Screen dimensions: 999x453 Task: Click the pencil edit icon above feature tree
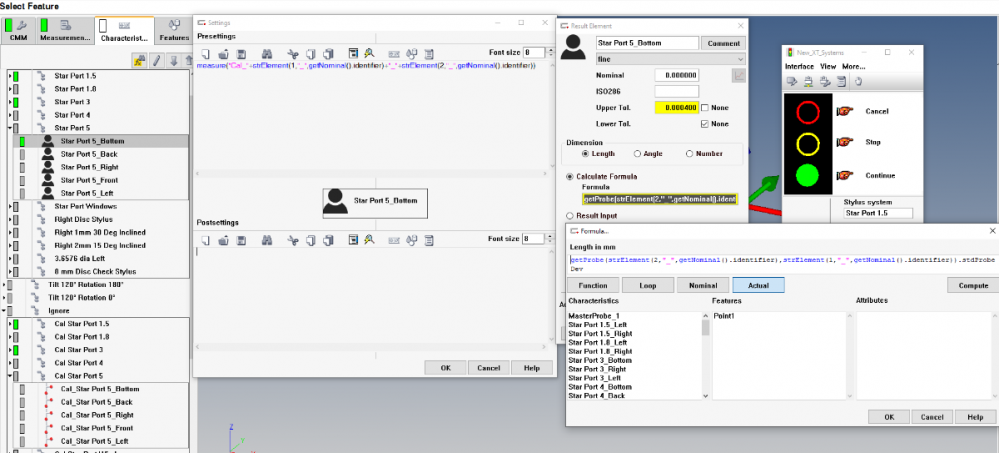156,61
